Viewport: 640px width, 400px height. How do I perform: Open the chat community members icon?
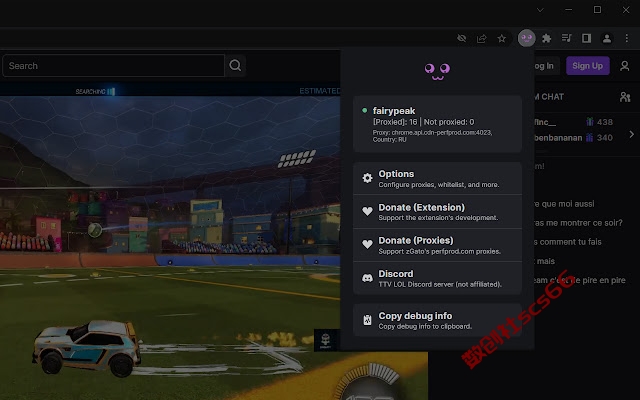tap(625, 97)
